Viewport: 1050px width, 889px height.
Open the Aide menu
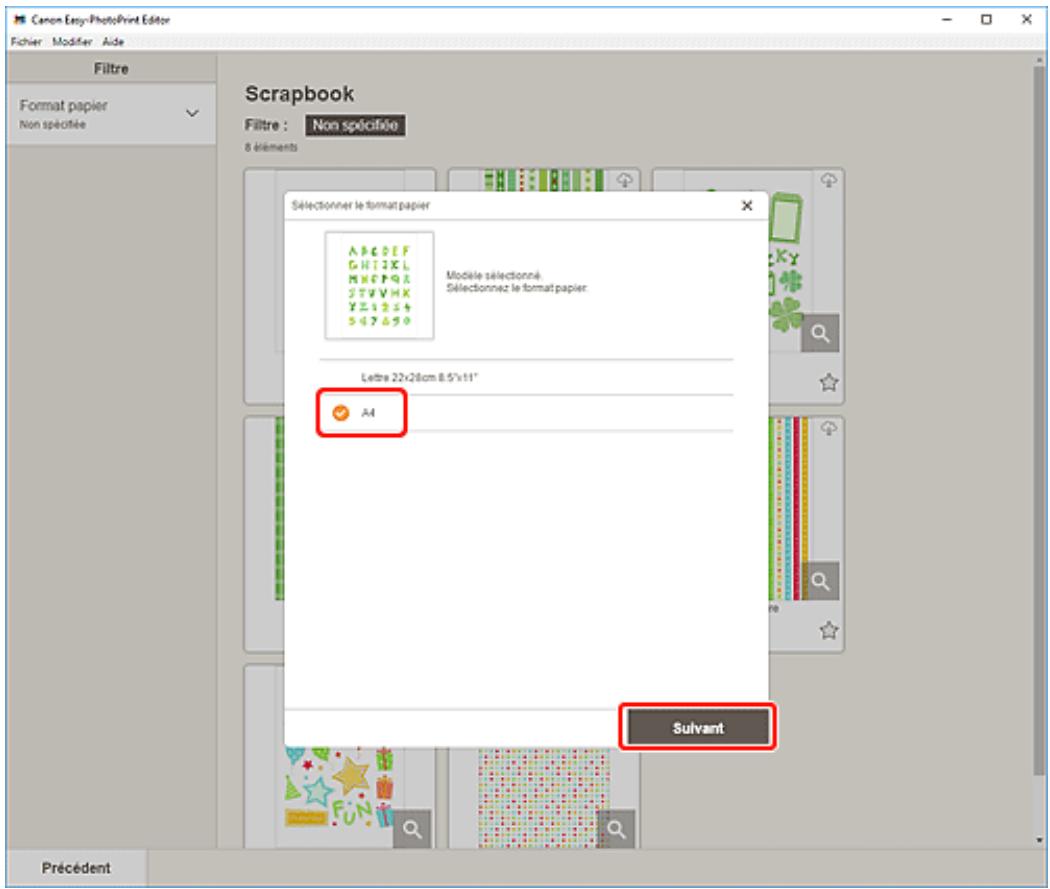113,42
